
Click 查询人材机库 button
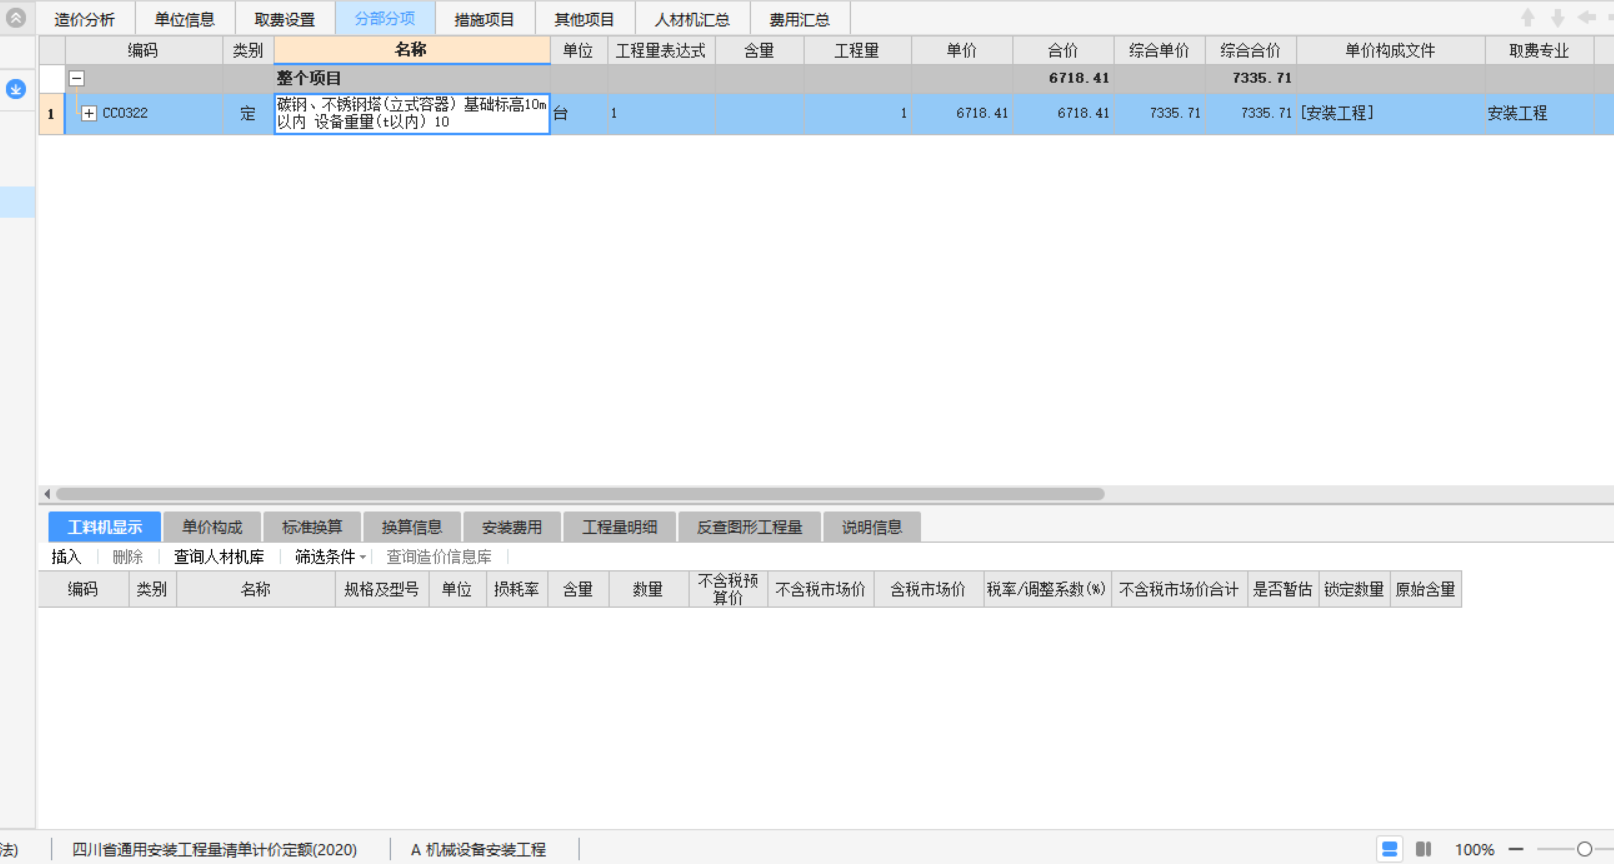point(219,557)
